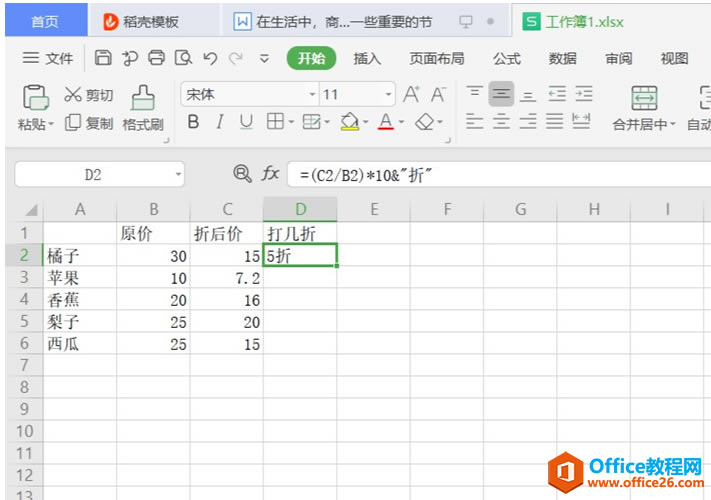711x500 pixels.
Task: Switch to the 公式 ribbon tab
Action: click(x=507, y=58)
